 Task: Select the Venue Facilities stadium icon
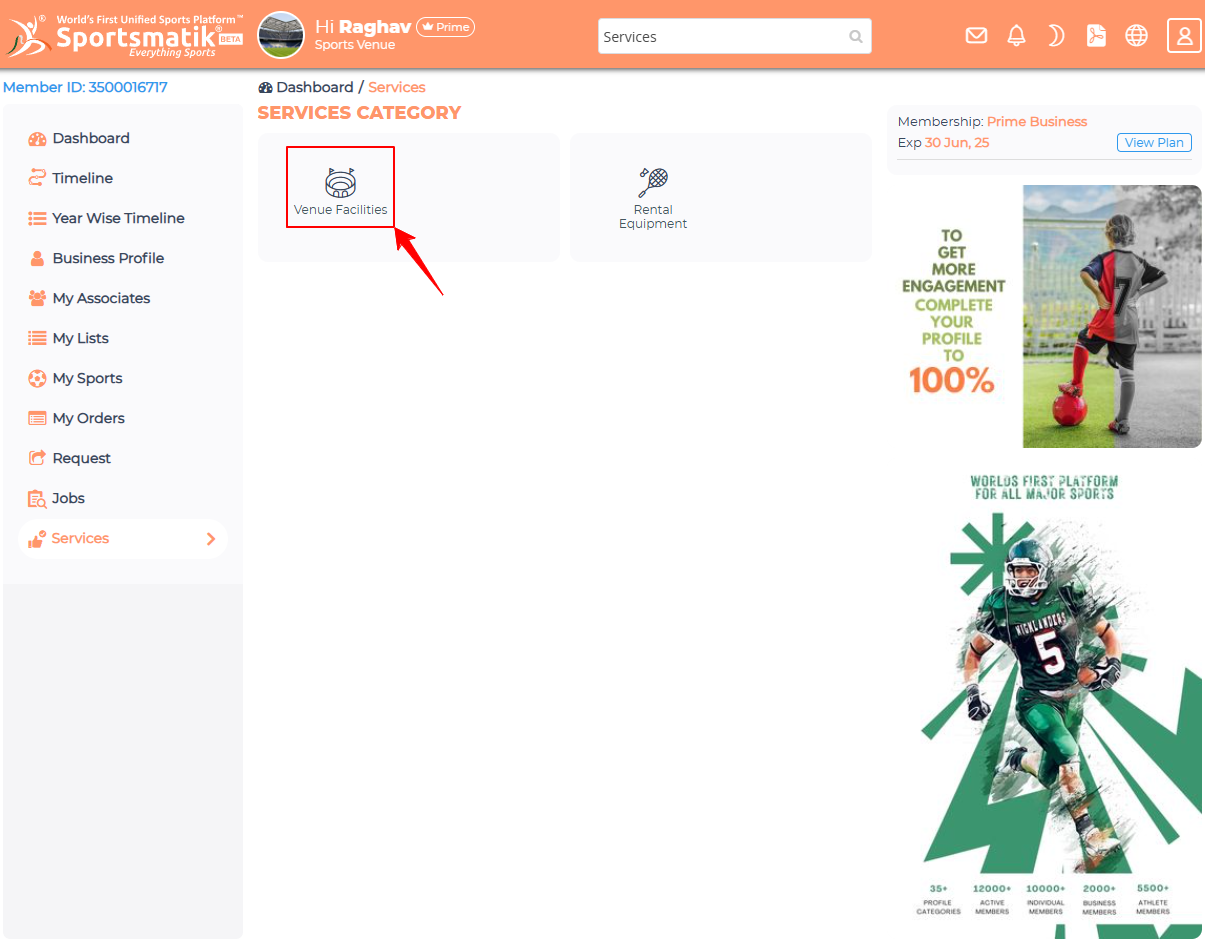click(340, 182)
